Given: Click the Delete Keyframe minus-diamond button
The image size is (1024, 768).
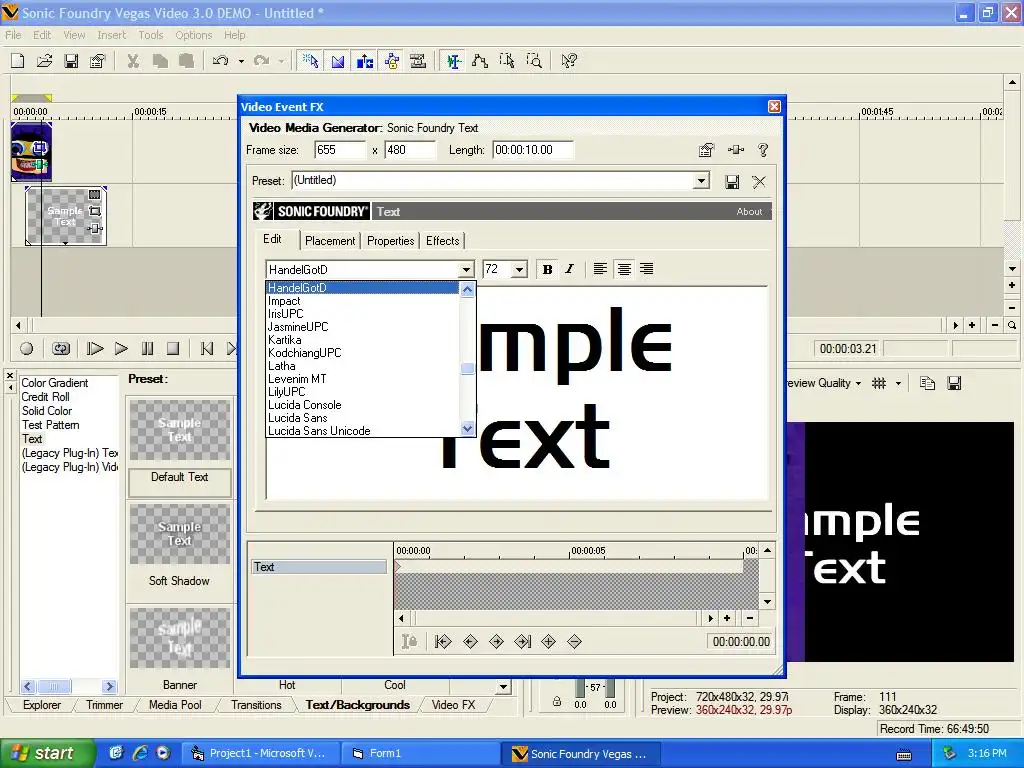Looking at the screenshot, I should coord(574,642).
